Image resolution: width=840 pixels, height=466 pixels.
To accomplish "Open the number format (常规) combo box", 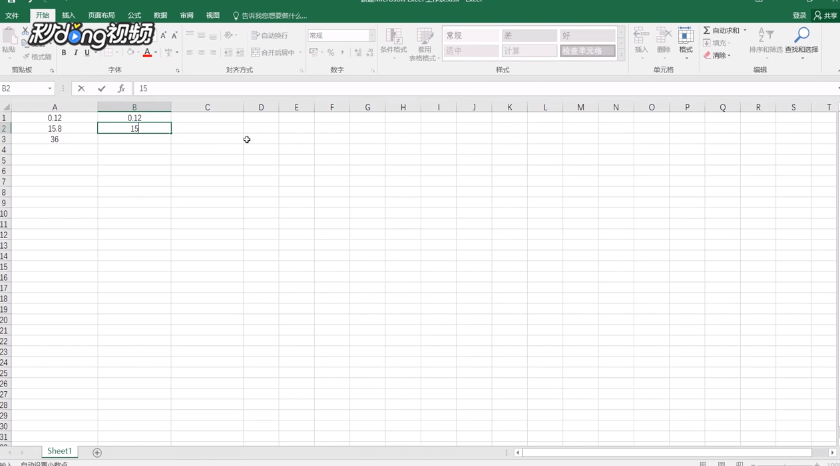I will [341, 35].
